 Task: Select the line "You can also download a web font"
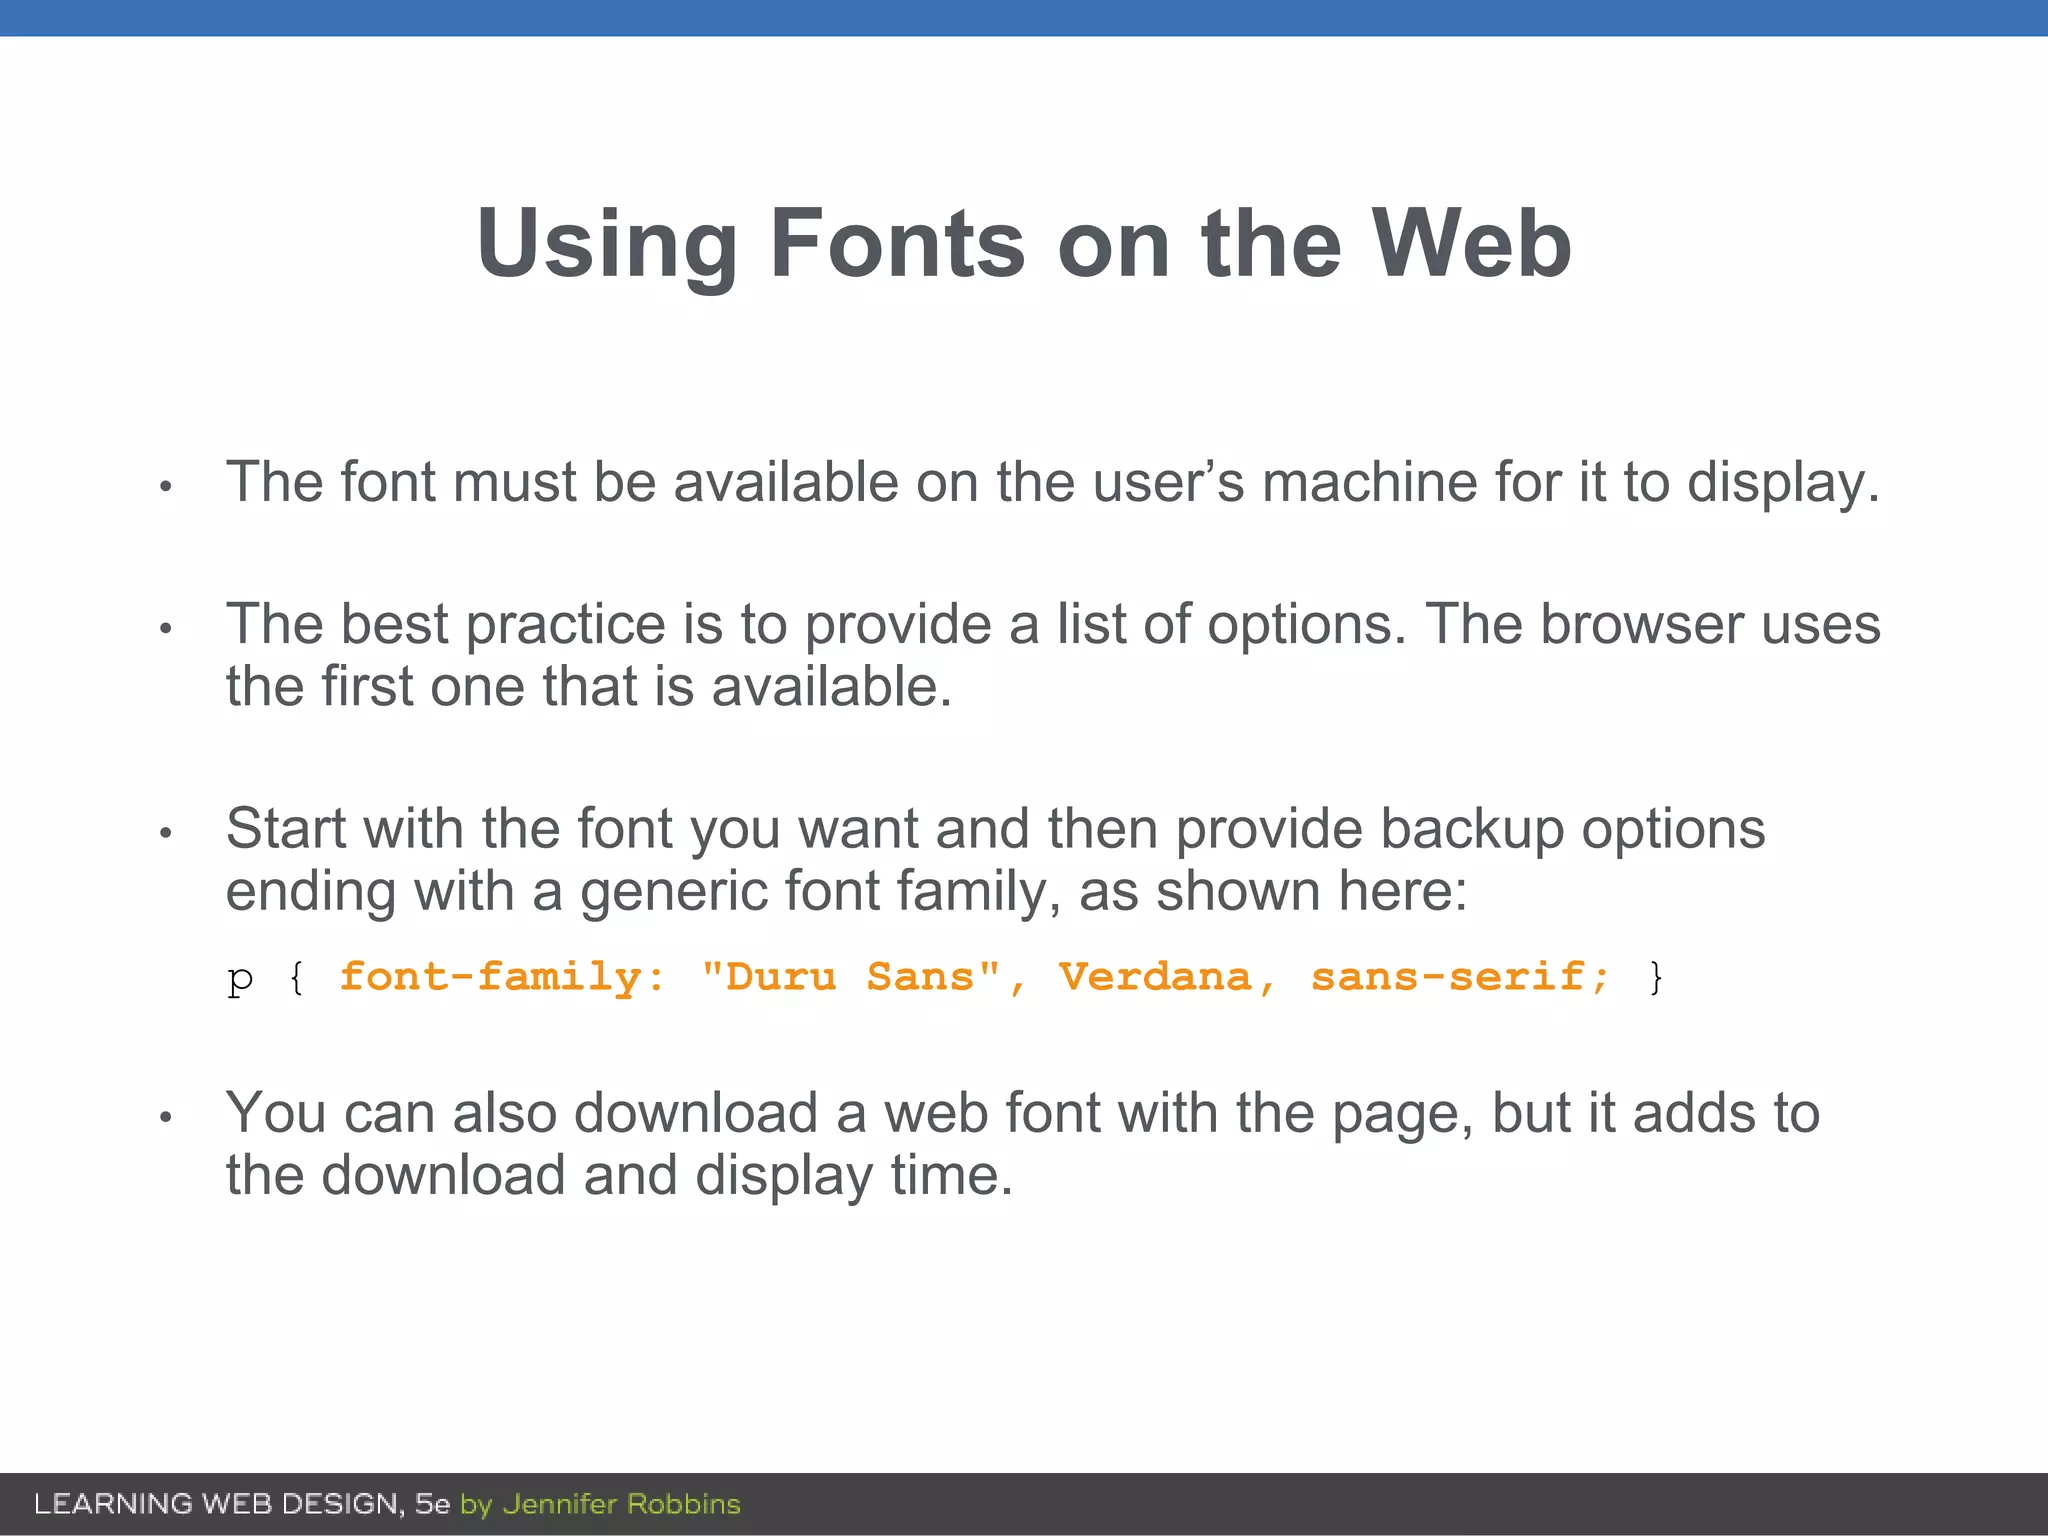click(x=1023, y=1114)
